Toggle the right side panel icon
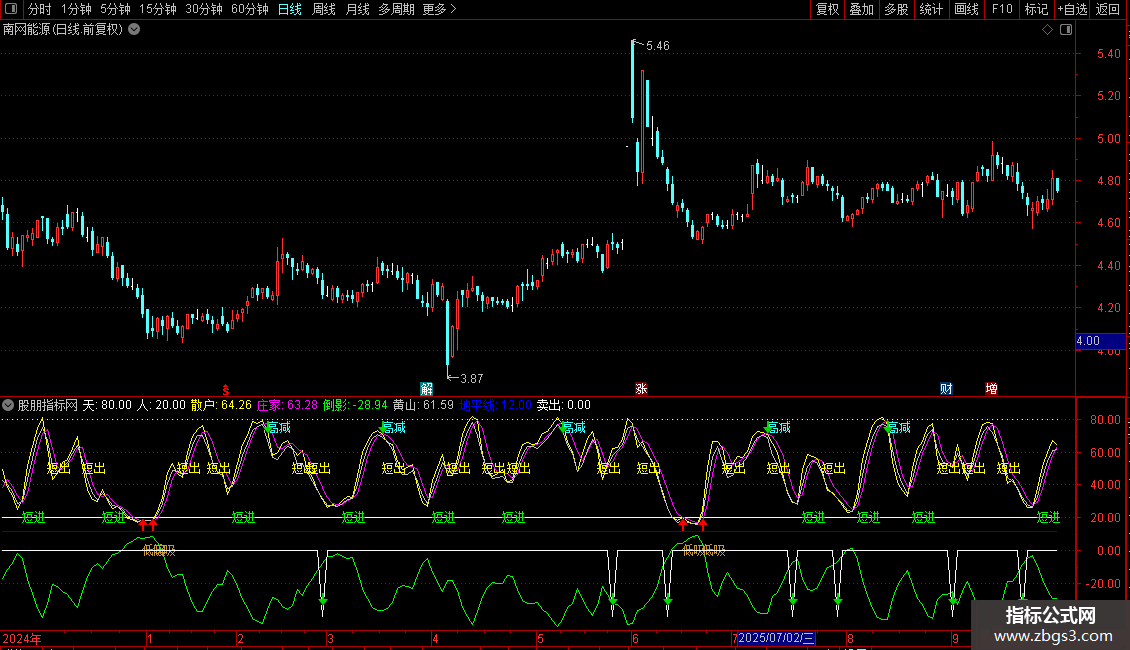 click(1067, 29)
